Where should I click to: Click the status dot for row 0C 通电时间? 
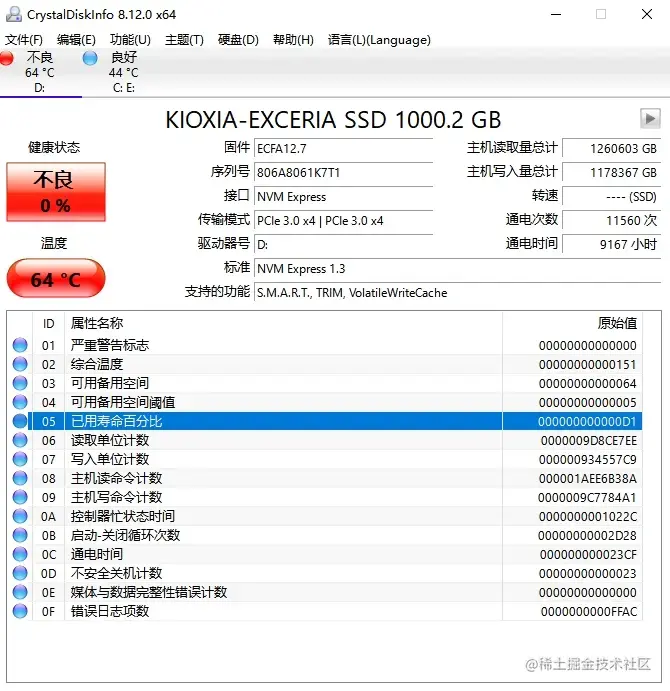(20, 554)
